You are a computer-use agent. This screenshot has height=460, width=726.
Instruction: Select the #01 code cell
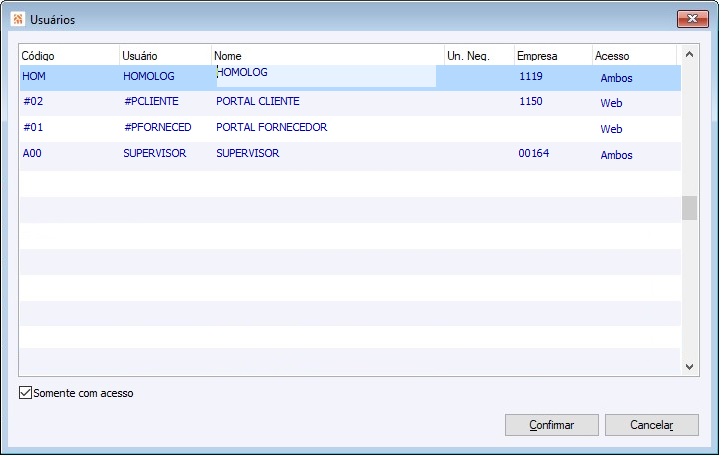(x=33, y=127)
